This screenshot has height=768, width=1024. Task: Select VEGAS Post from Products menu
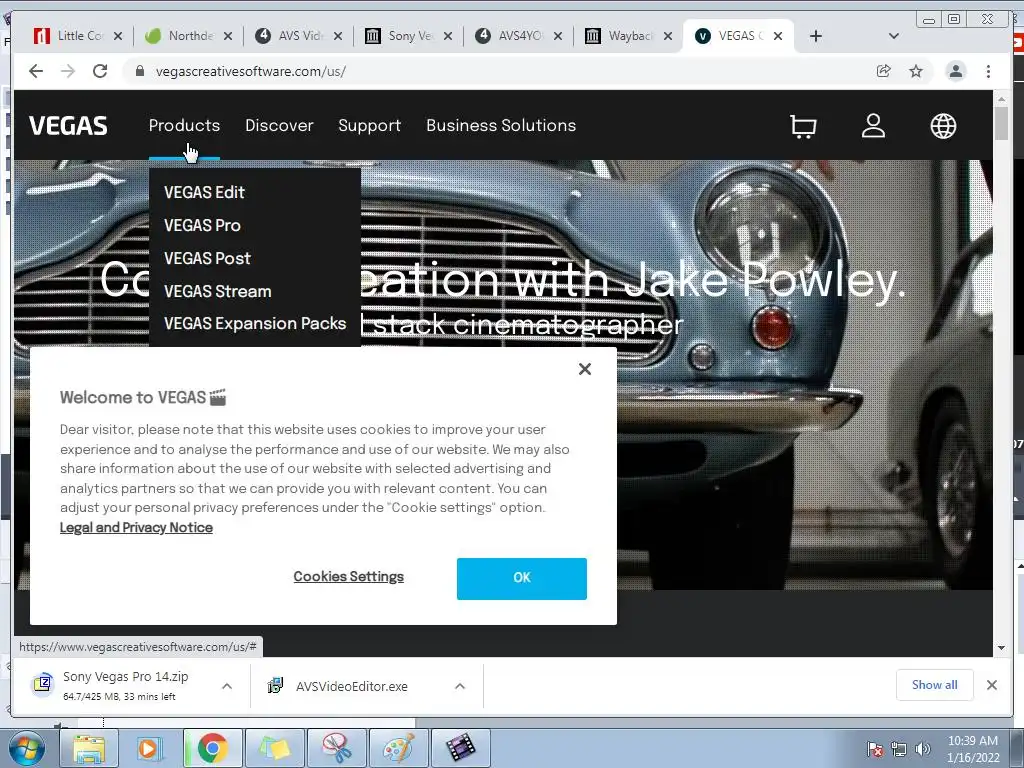click(x=207, y=258)
